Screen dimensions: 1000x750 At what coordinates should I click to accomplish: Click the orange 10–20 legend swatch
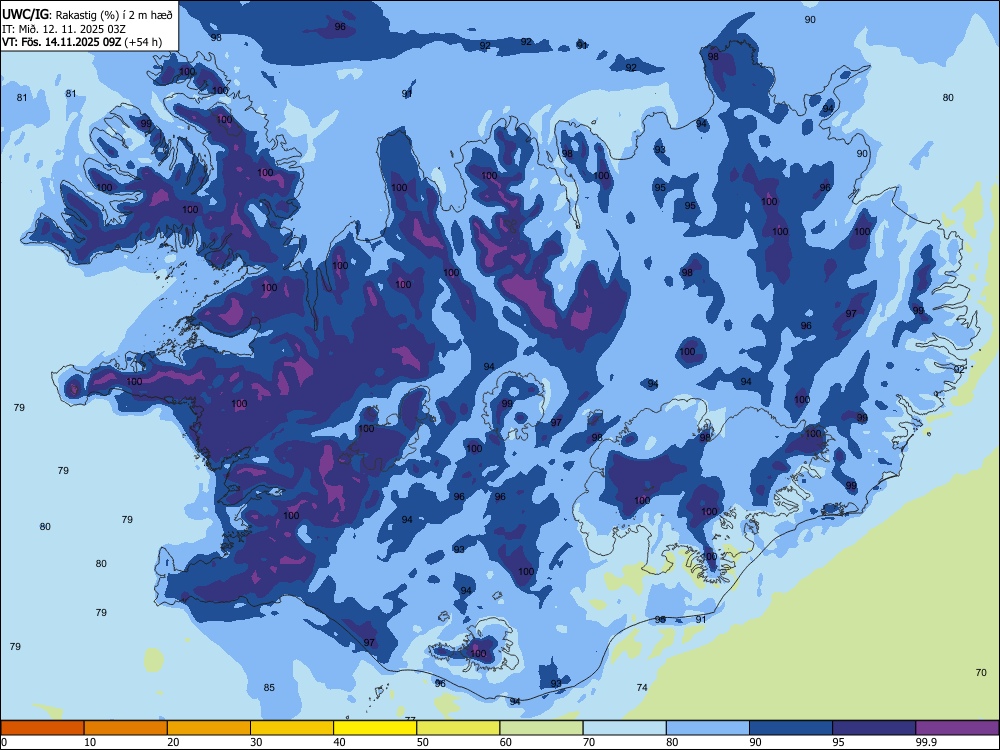pyautogui.click(x=126, y=728)
